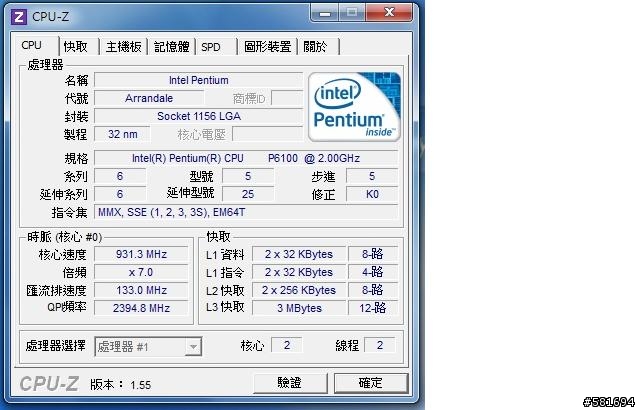This screenshot has height=410, width=640.
Task: Click the instruction set MMX, SSE field
Action: coord(246,212)
